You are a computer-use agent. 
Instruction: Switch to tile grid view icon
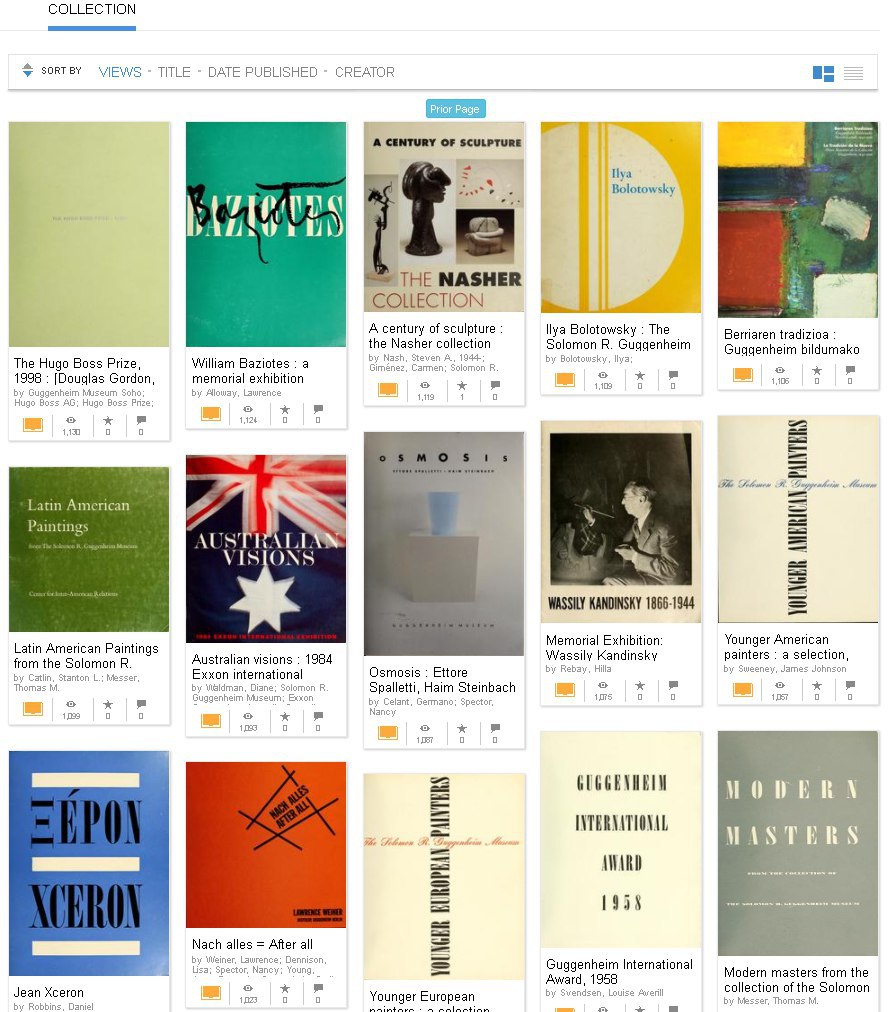(823, 73)
